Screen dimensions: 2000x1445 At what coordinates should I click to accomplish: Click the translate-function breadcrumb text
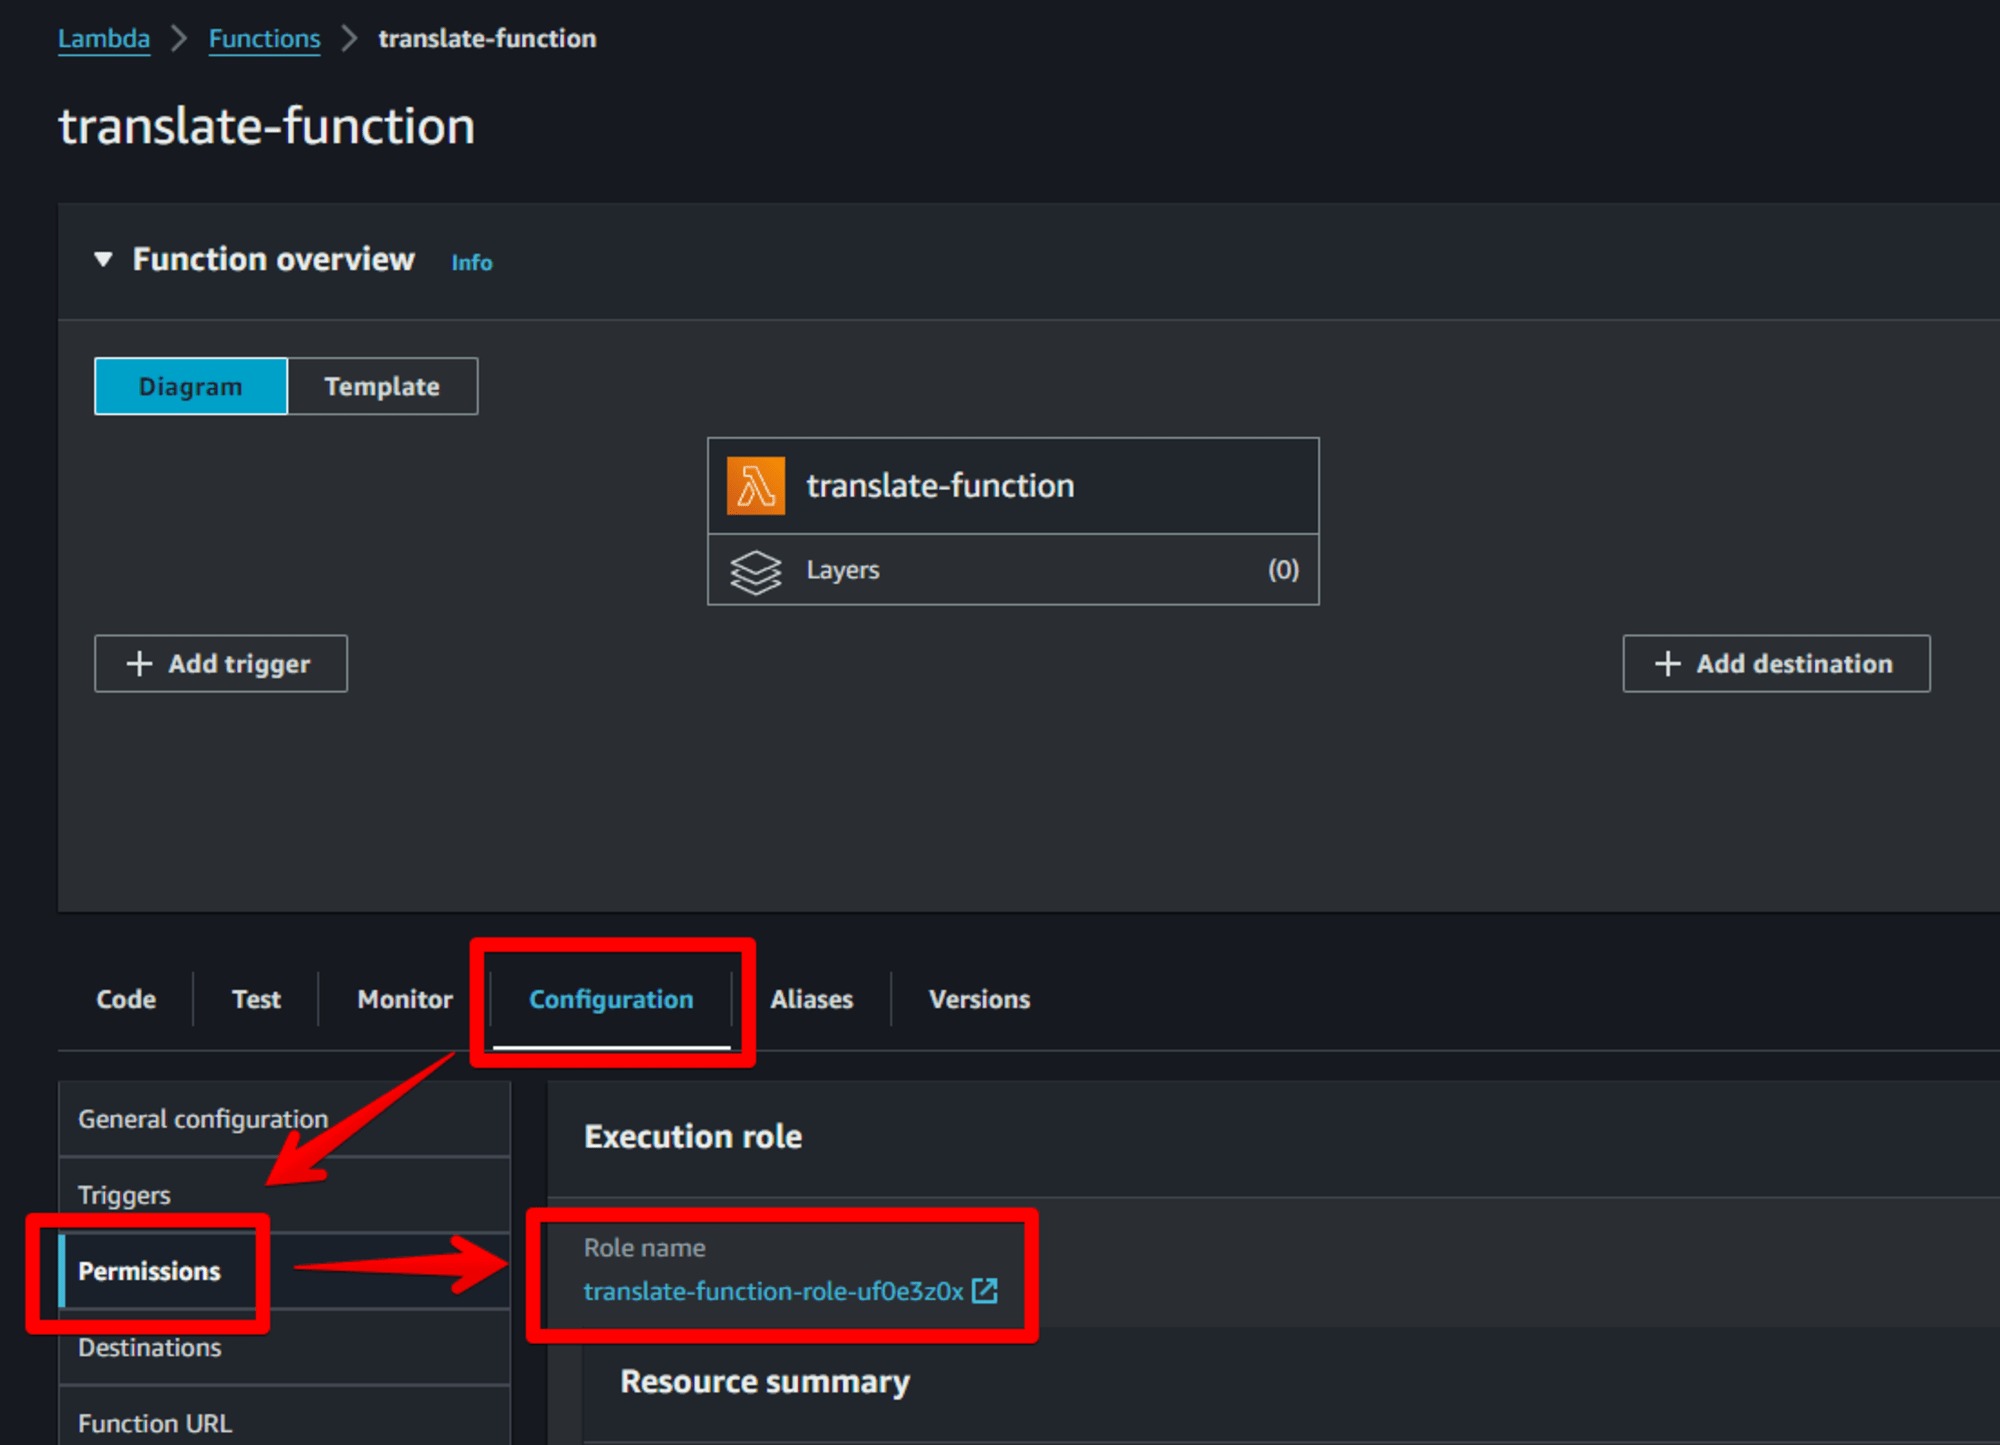(487, 38)
